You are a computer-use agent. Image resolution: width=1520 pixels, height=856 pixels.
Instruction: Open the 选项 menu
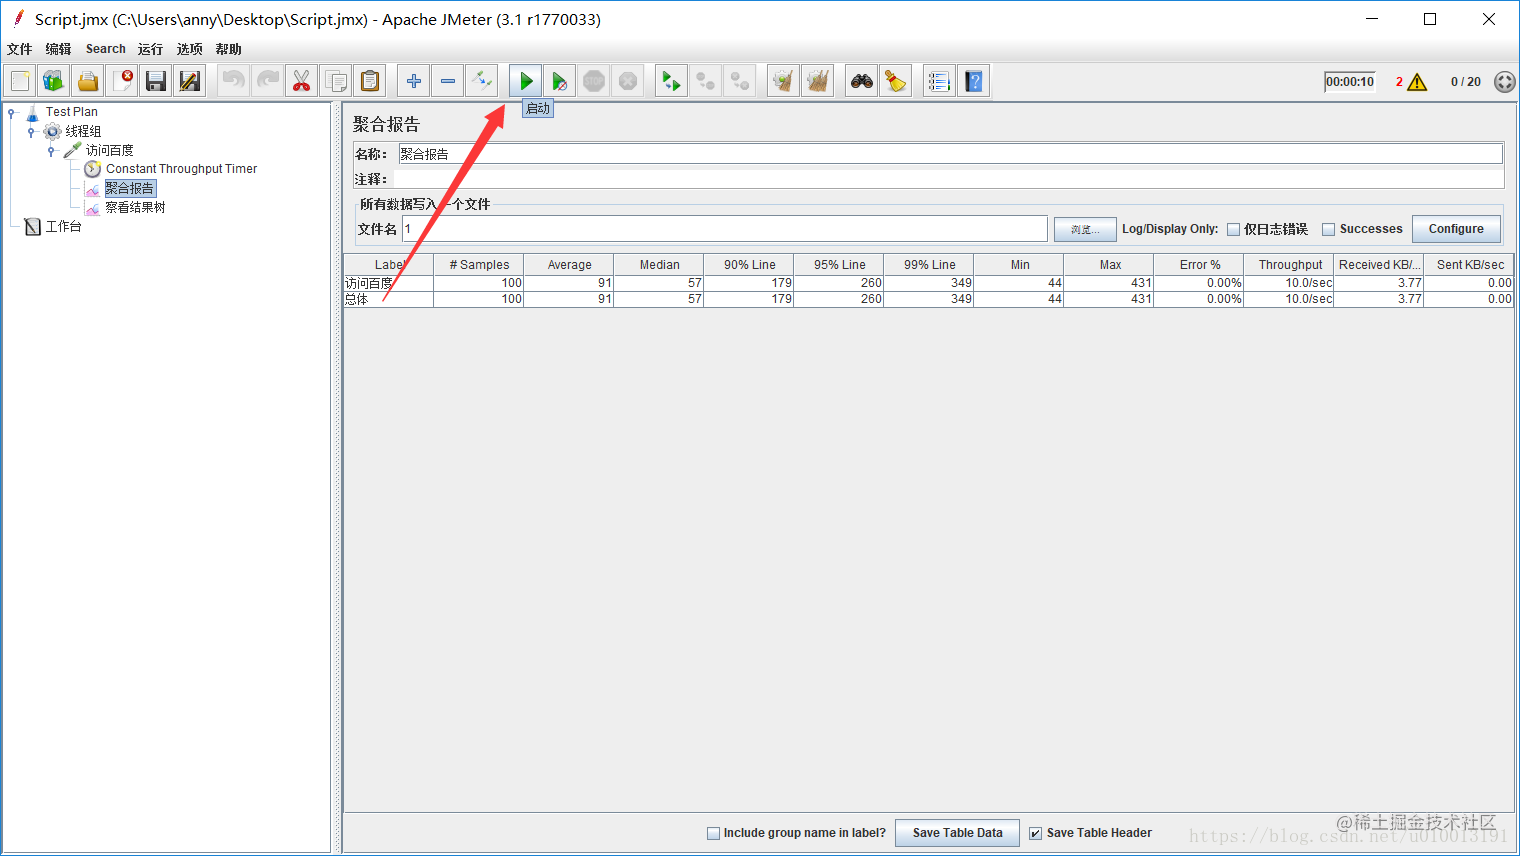pos(189,49)
